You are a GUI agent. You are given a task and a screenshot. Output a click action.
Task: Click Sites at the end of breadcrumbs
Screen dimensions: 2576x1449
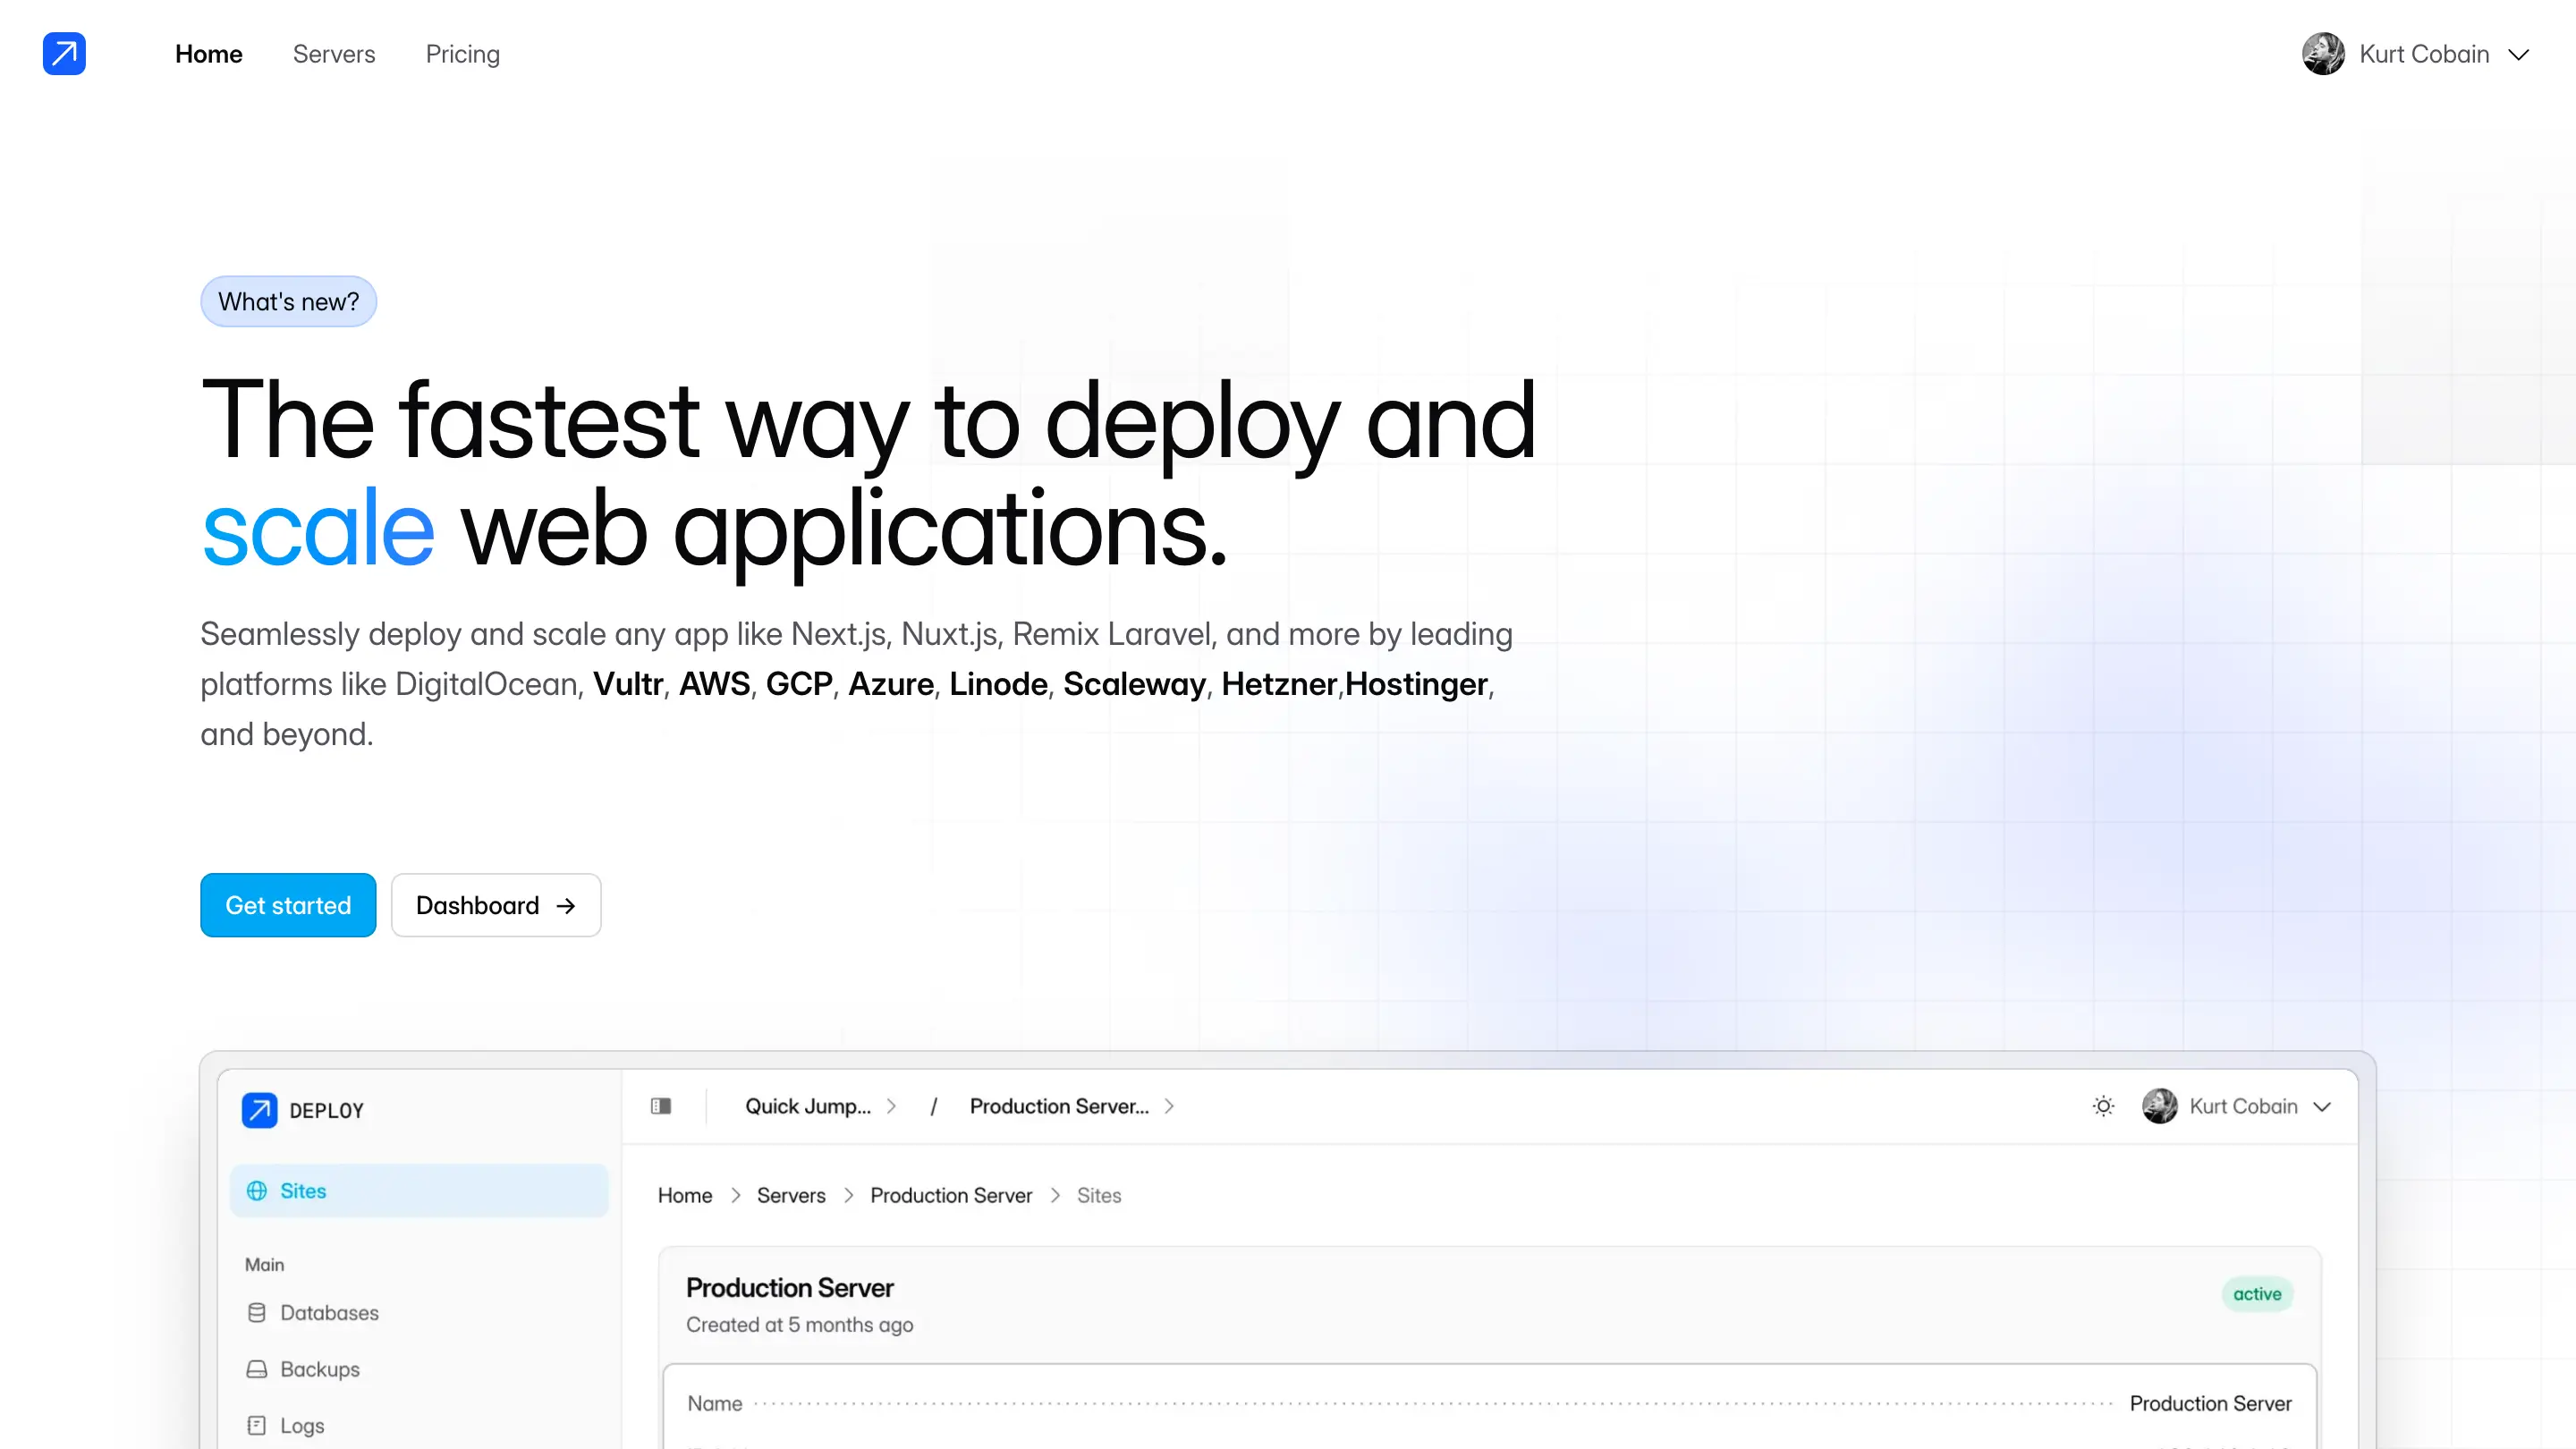[1099, 1195]
